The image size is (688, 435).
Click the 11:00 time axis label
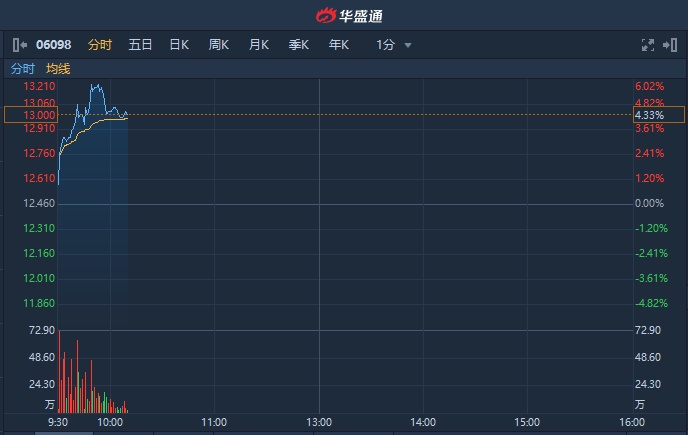point(214,422)
